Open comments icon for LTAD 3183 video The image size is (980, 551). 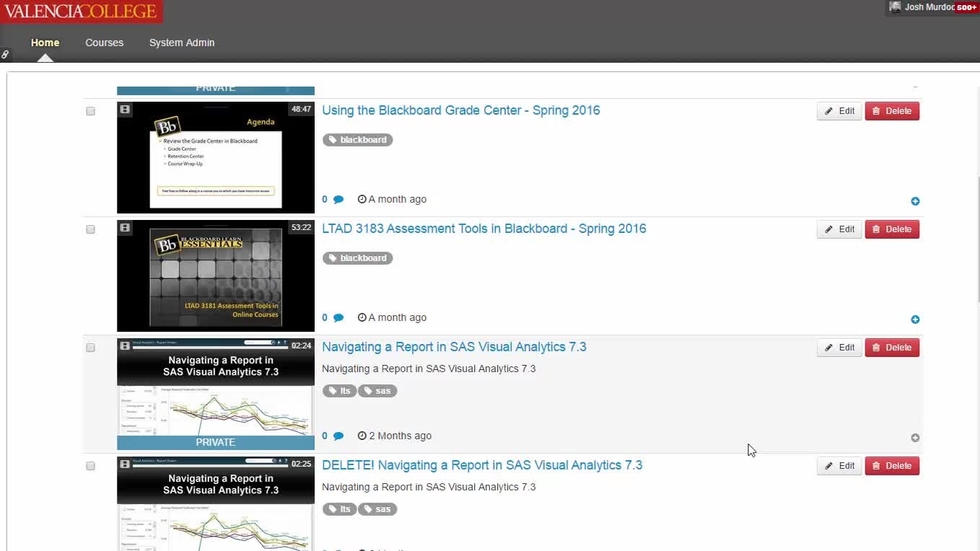coord(338,318)
